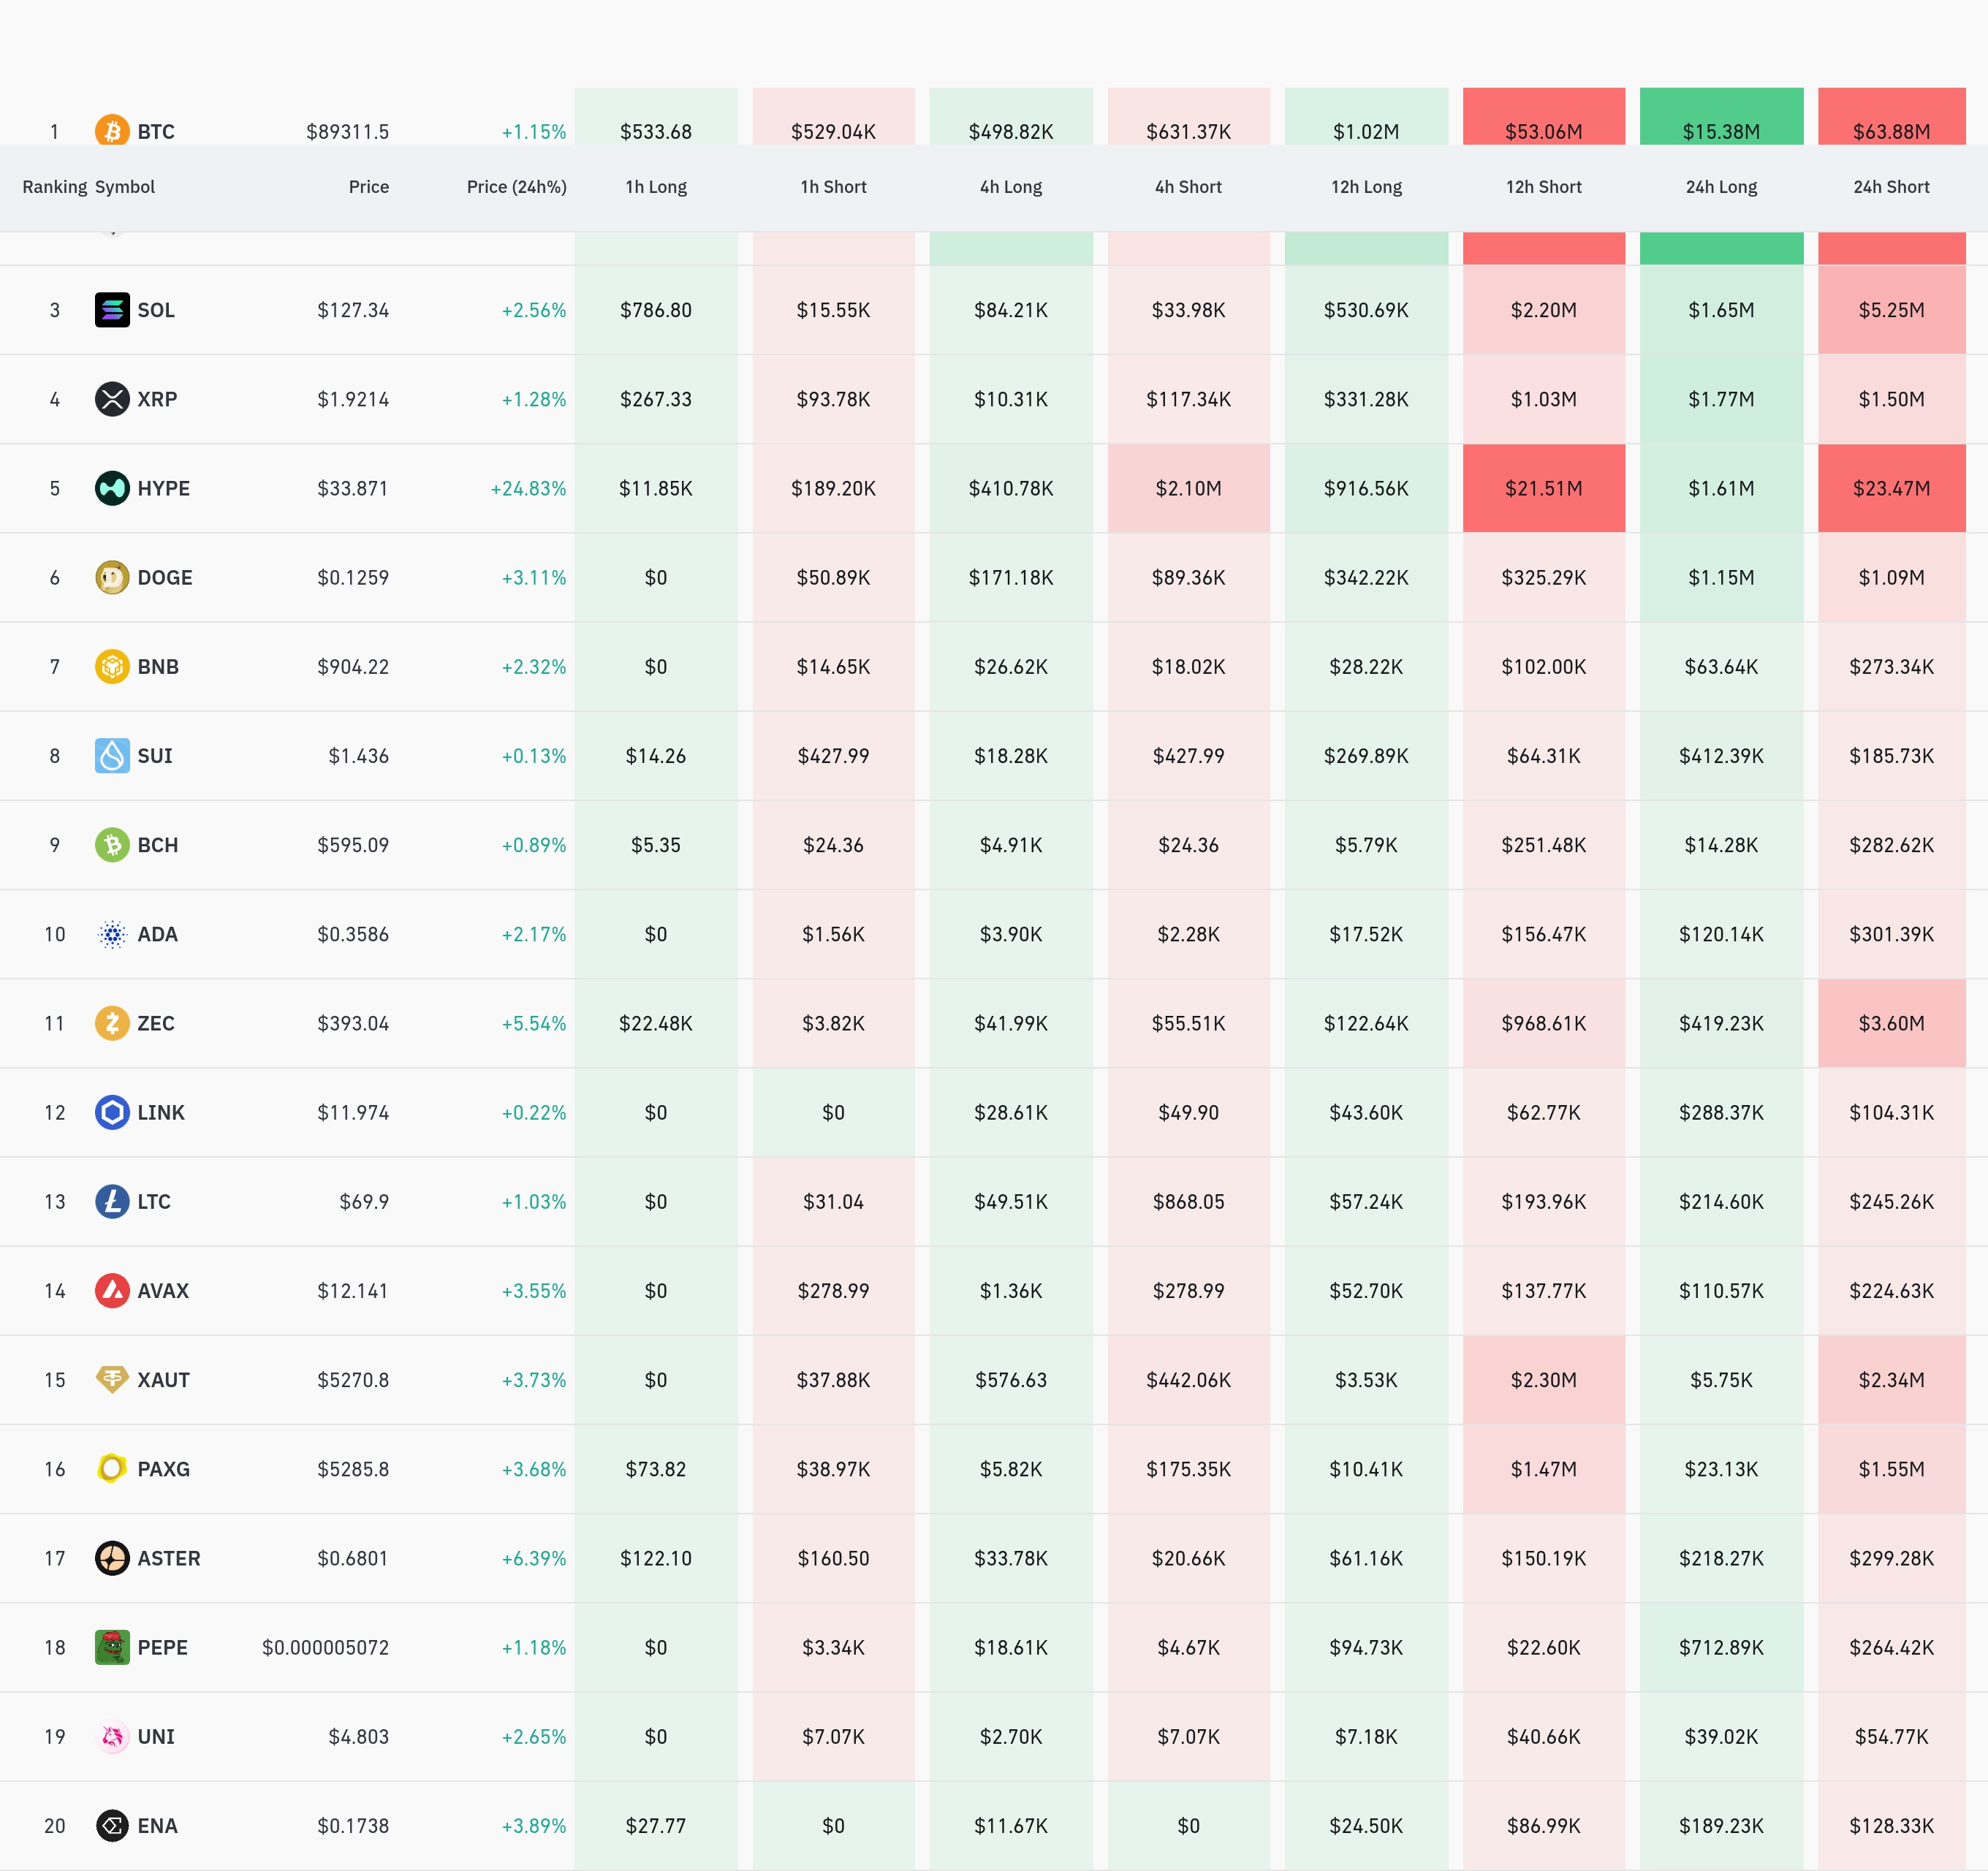Sort by 24h Short column header
The height and width of the screenshot is (1871, 1988).
(x=1890, y=187)
